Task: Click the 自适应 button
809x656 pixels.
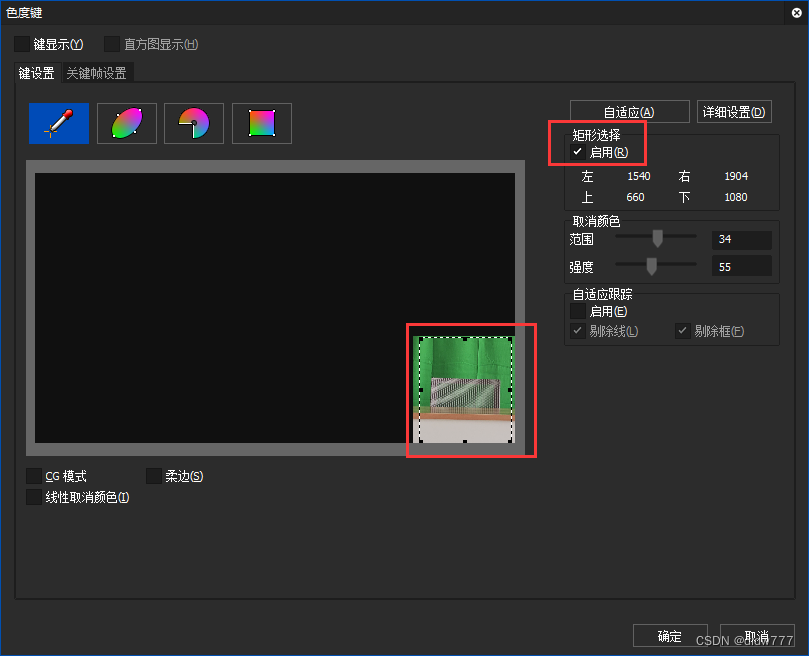Action: click(629, 111)
